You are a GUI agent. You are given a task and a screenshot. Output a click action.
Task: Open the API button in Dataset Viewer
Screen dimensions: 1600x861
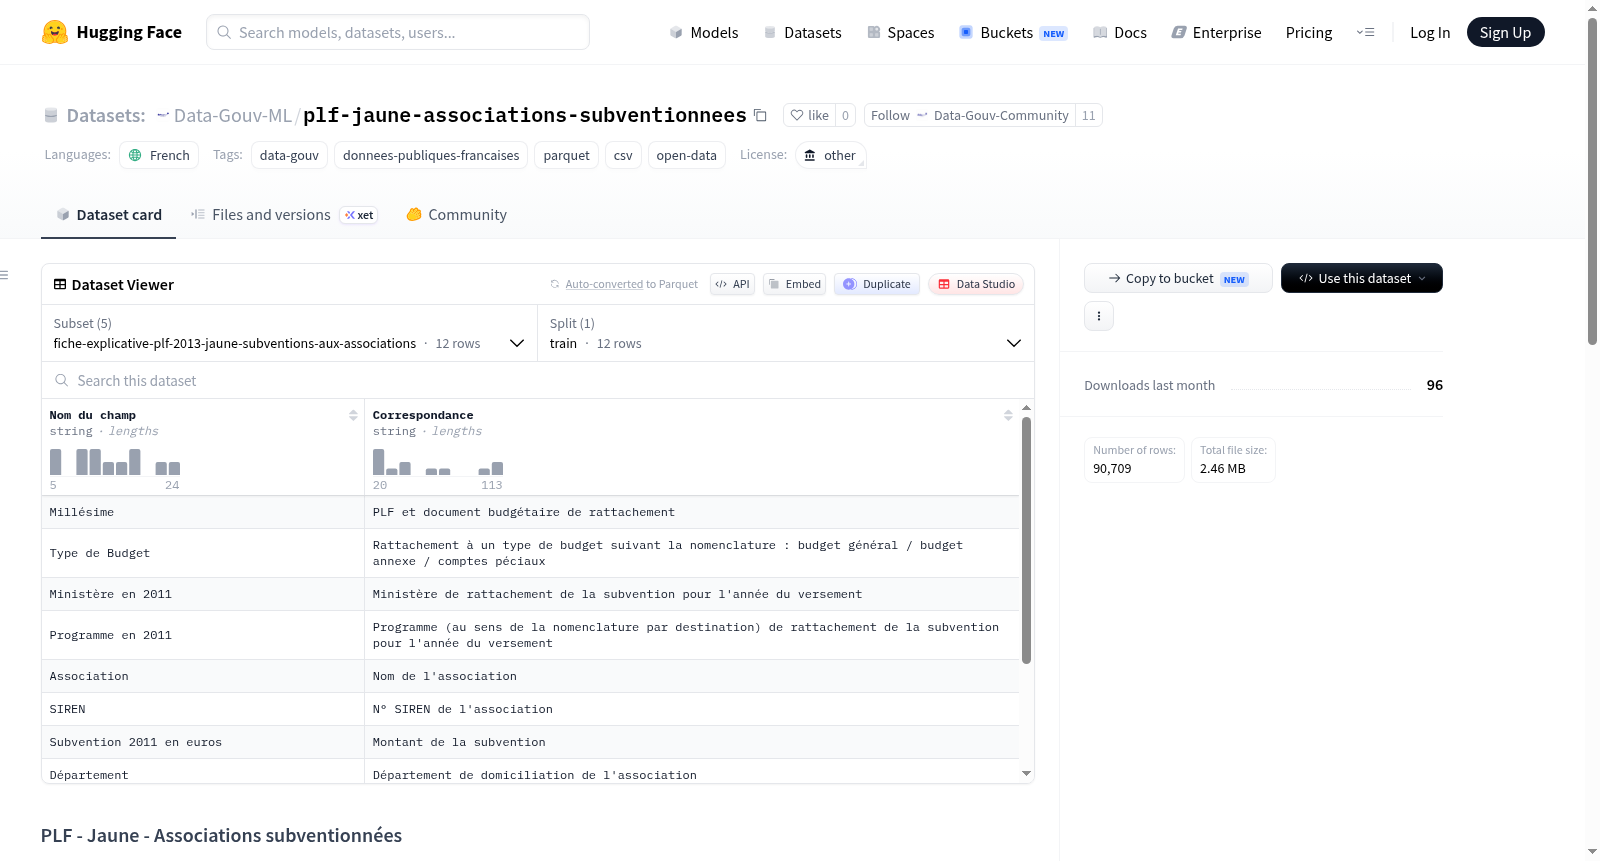732,284
